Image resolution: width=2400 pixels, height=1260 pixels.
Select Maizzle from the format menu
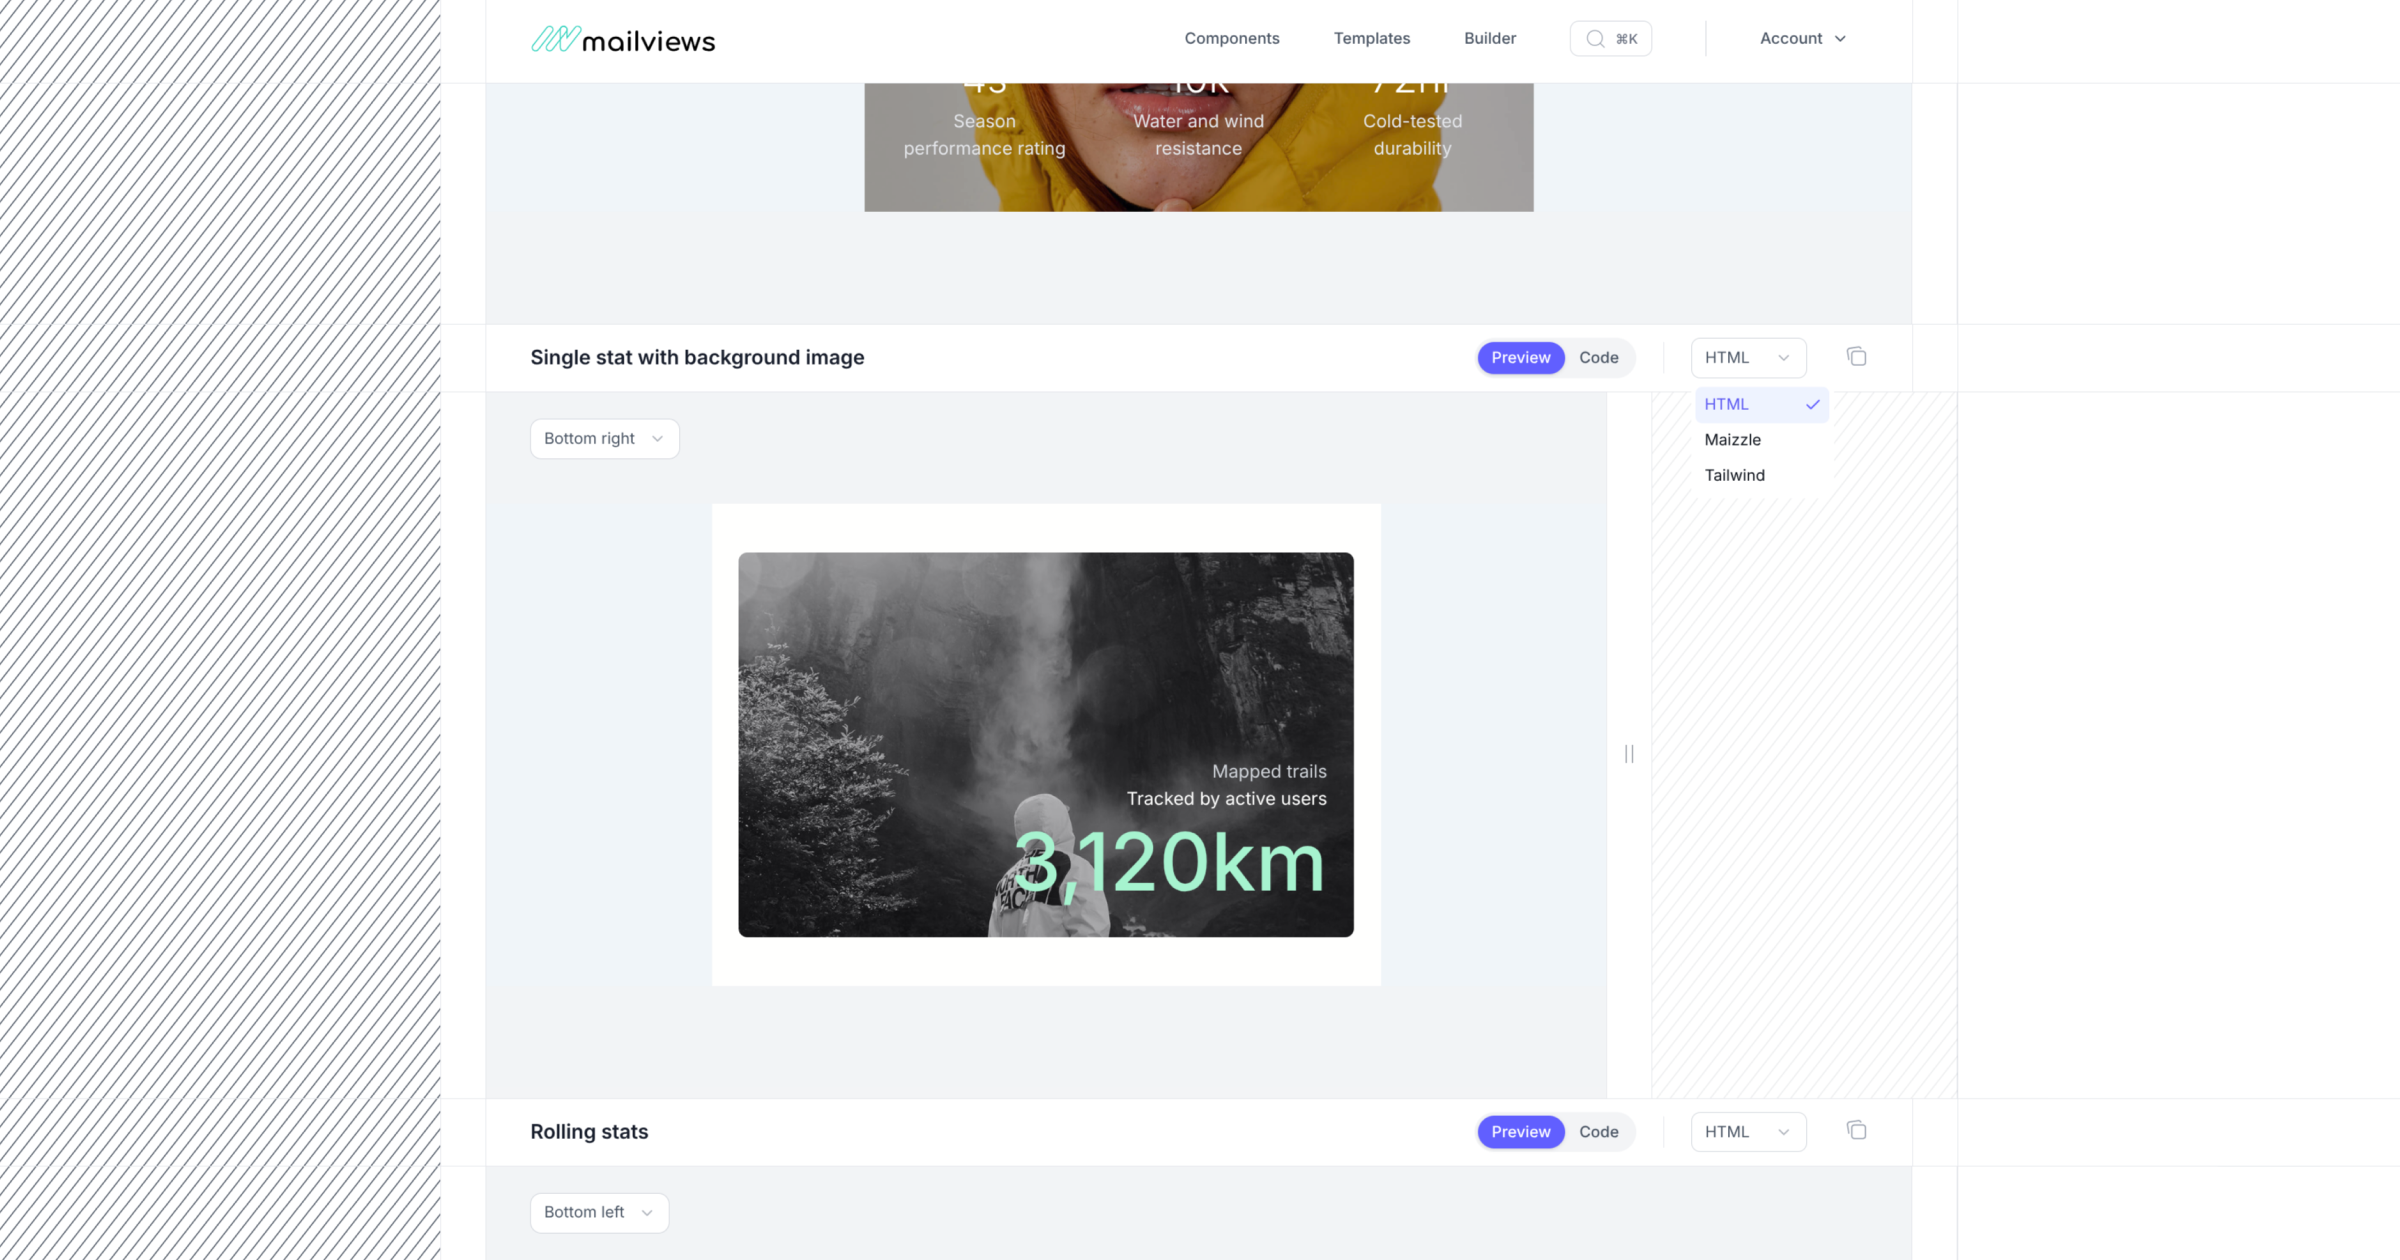tap(1732, 439)
